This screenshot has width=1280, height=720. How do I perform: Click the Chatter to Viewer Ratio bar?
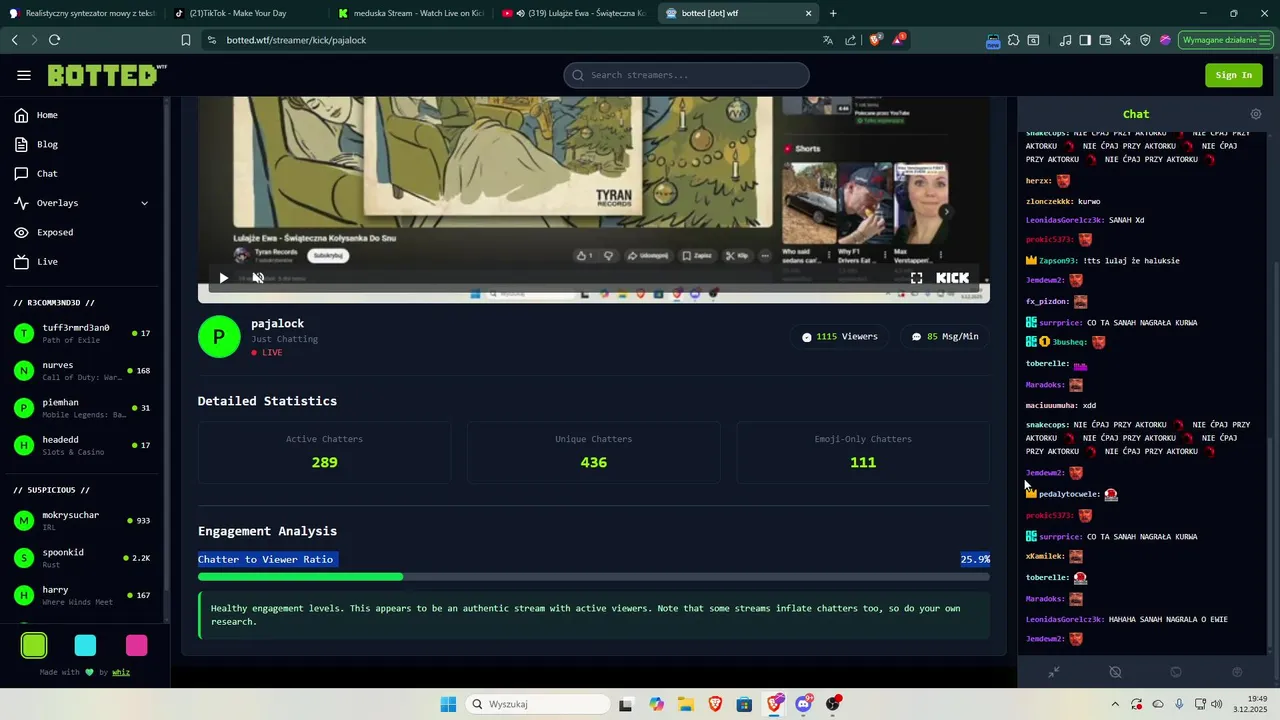(594, 577)
